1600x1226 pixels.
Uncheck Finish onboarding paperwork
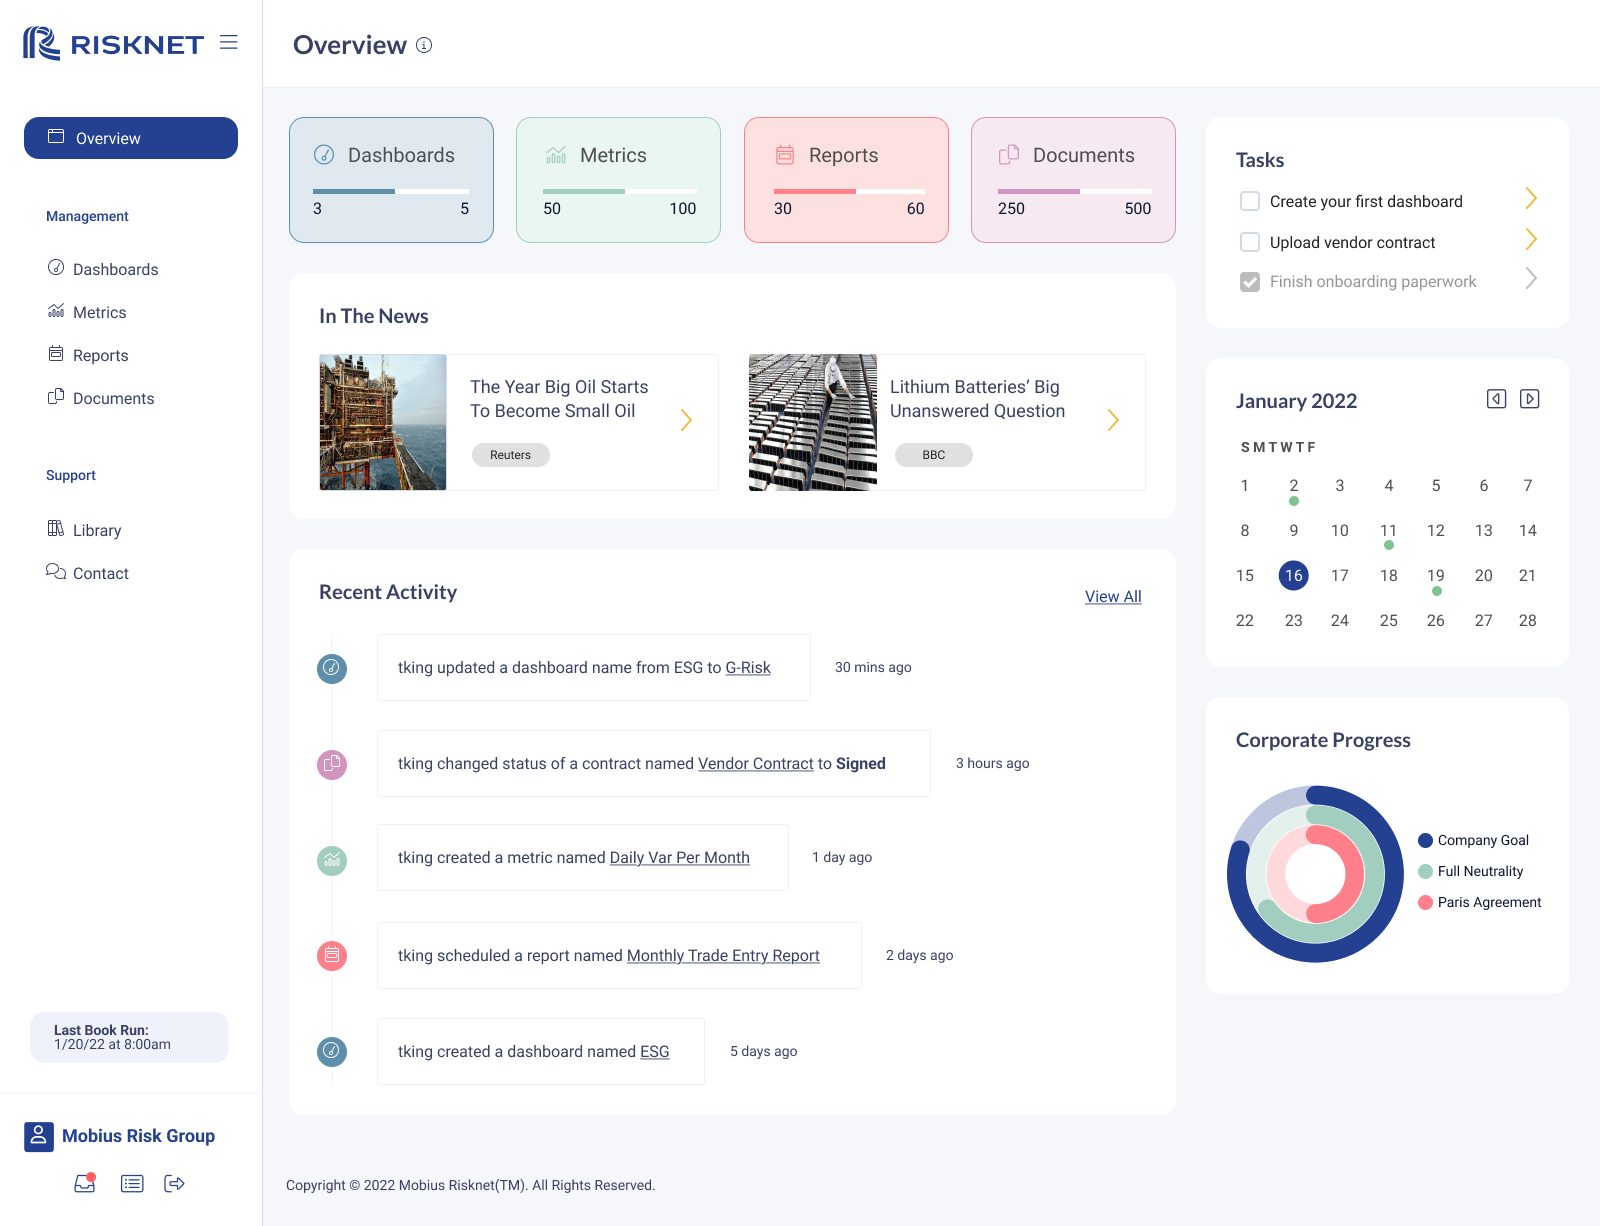1250,281
